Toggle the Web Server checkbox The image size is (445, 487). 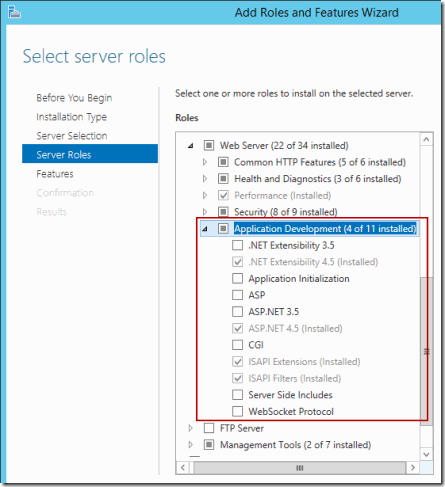(209, 145)
